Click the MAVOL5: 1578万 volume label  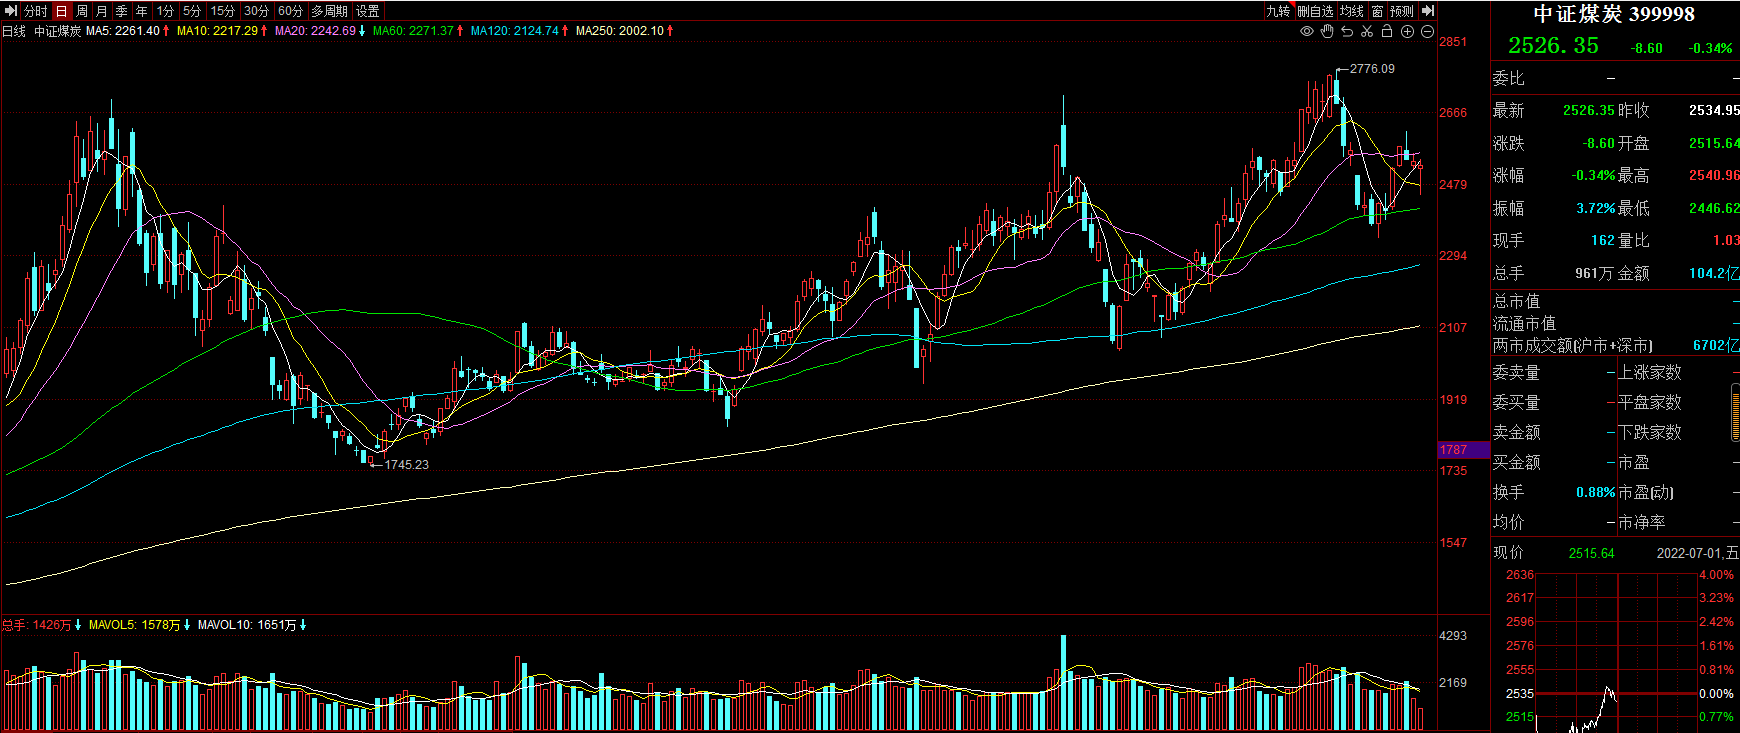(135, 625)
